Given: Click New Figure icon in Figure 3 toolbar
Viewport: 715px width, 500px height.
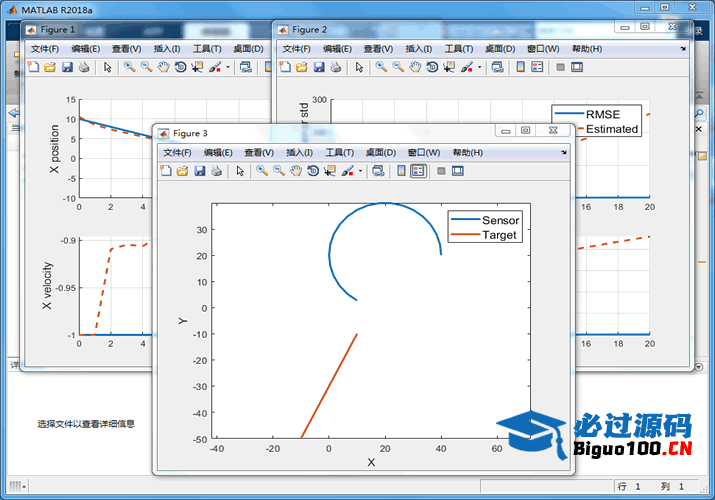Looking at the screenshot, I should coord(166,171).
